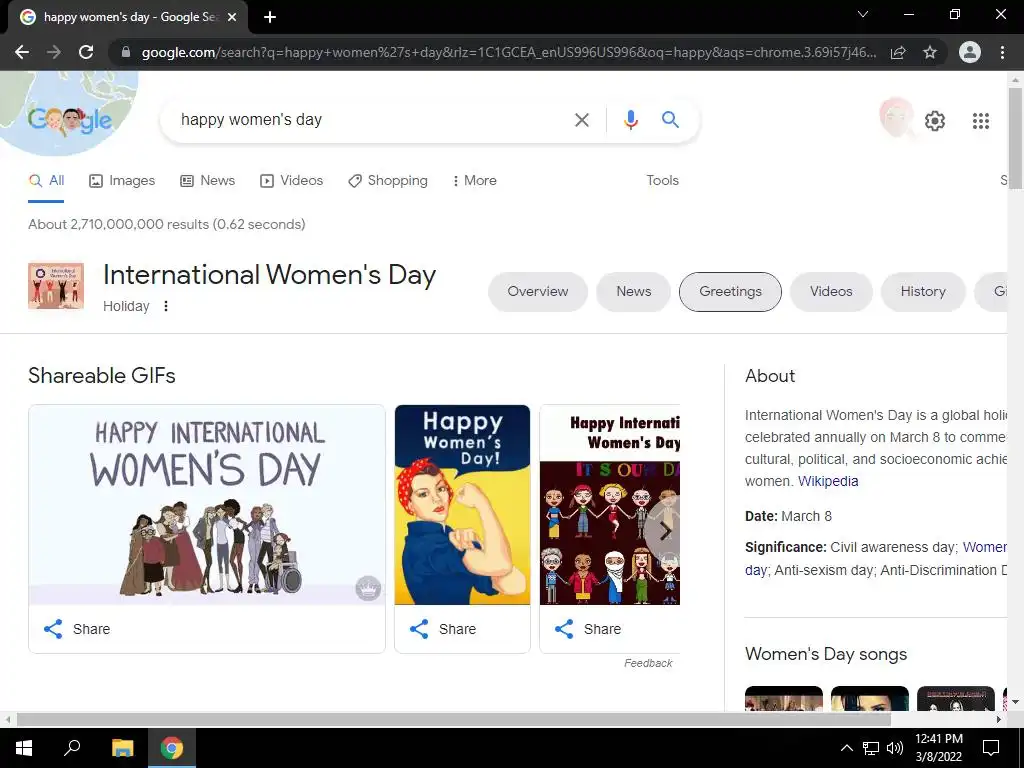The image size is (1024, 768).
Task: Click the second Women's Day songs thumbnail
Action: (870, 699)
